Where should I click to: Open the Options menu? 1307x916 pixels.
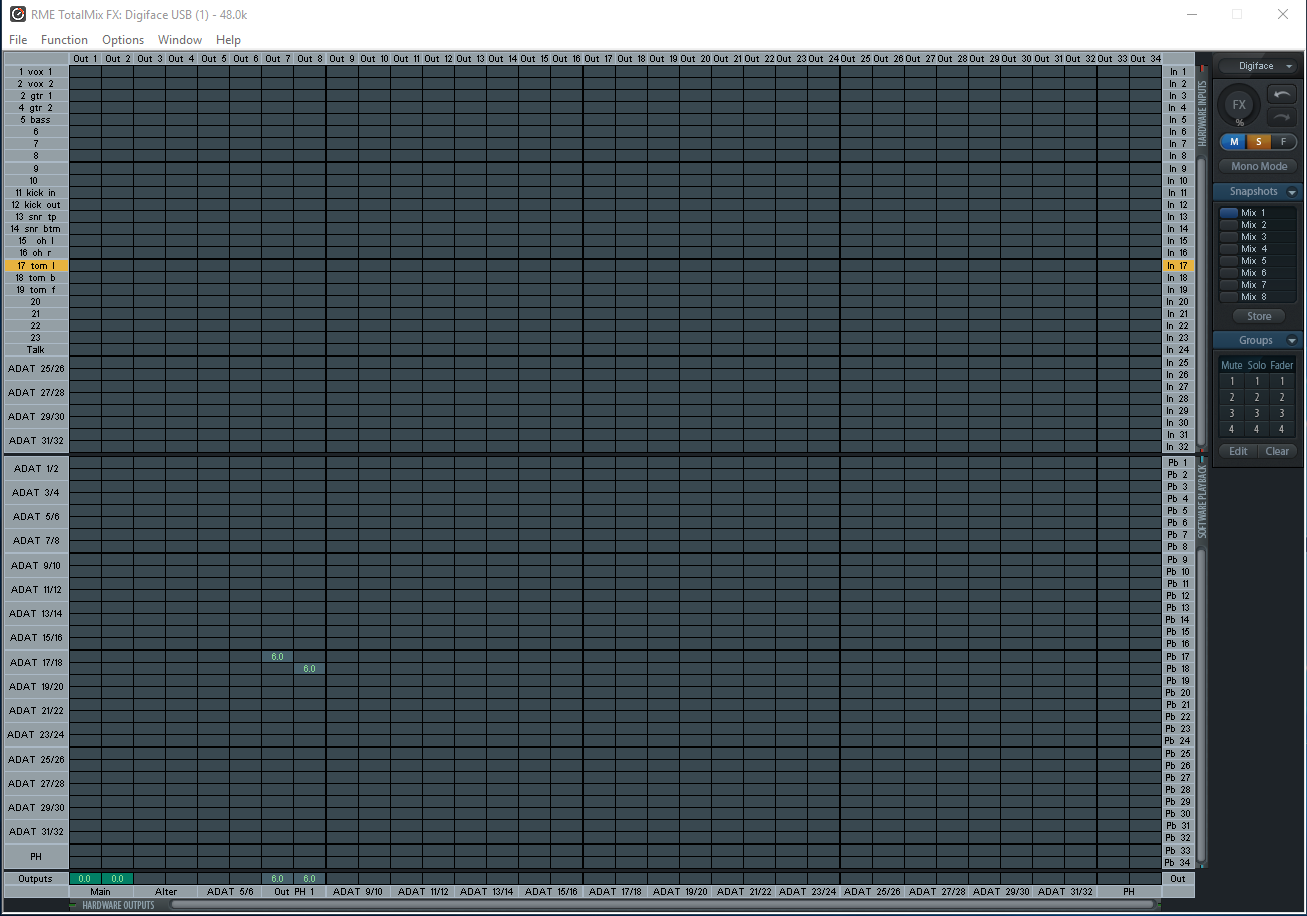pyautogui.click(x=123, y=40)
